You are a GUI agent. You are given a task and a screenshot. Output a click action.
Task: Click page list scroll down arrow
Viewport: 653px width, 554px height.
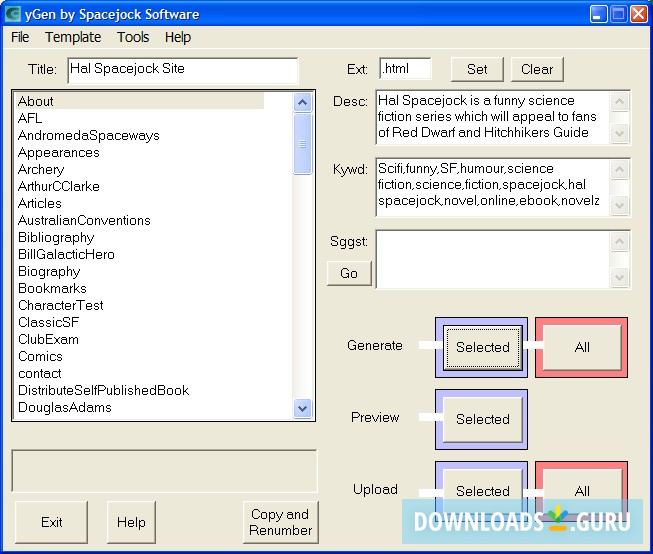pos(302,408)
